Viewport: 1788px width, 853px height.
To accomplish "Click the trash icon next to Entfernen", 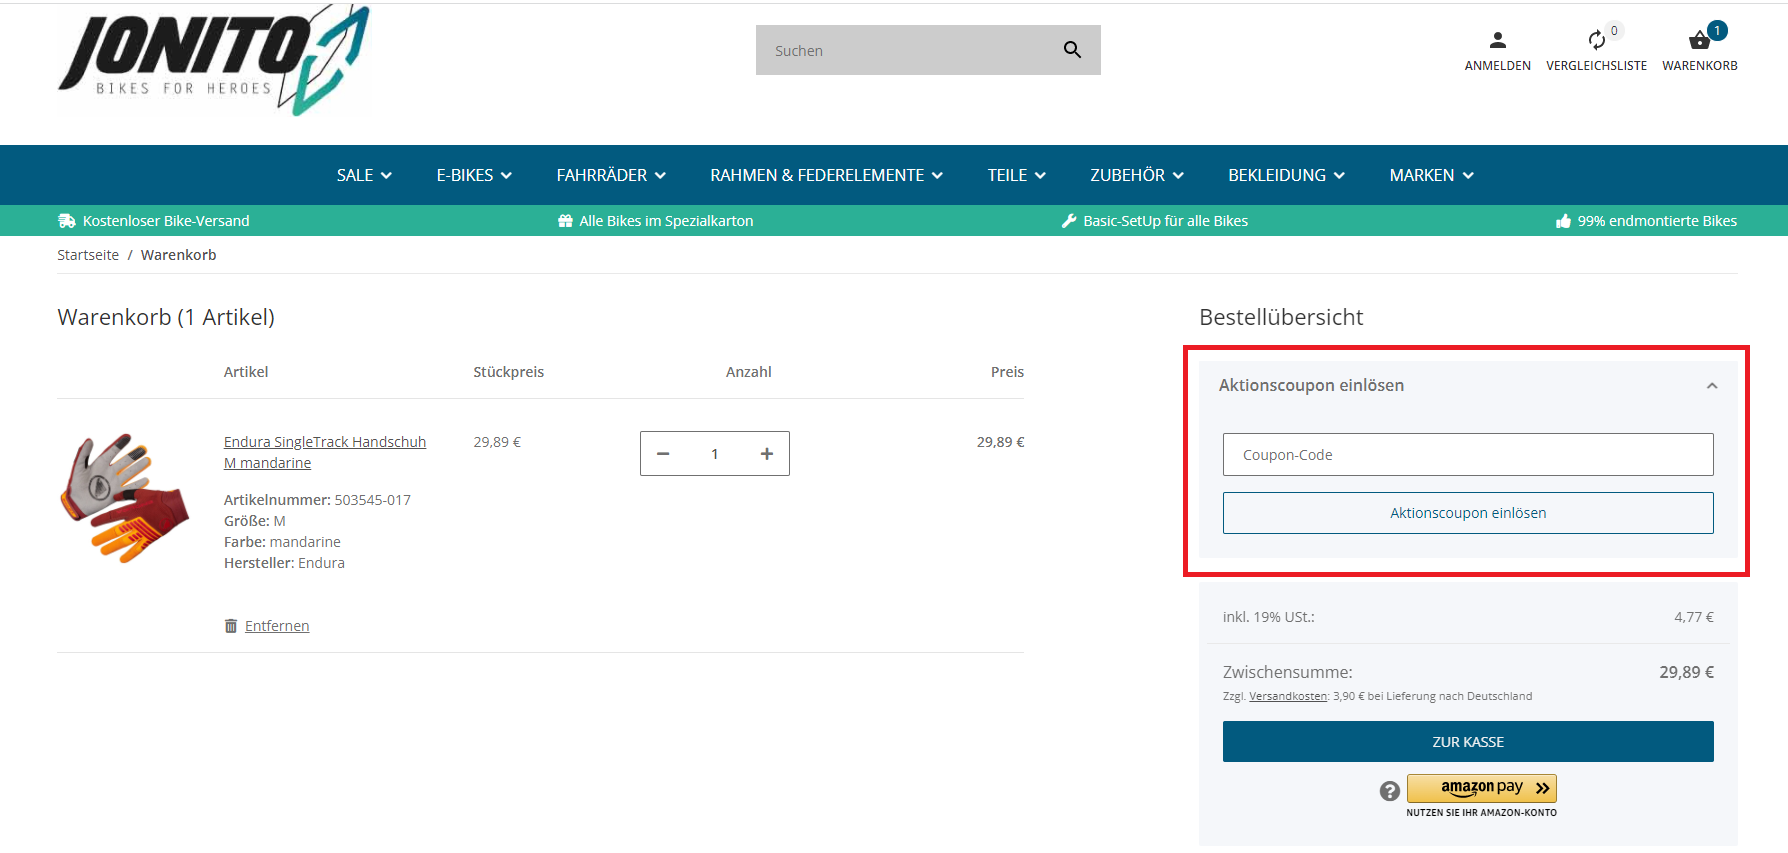I will pyautogui.click(x=231, y=626).
